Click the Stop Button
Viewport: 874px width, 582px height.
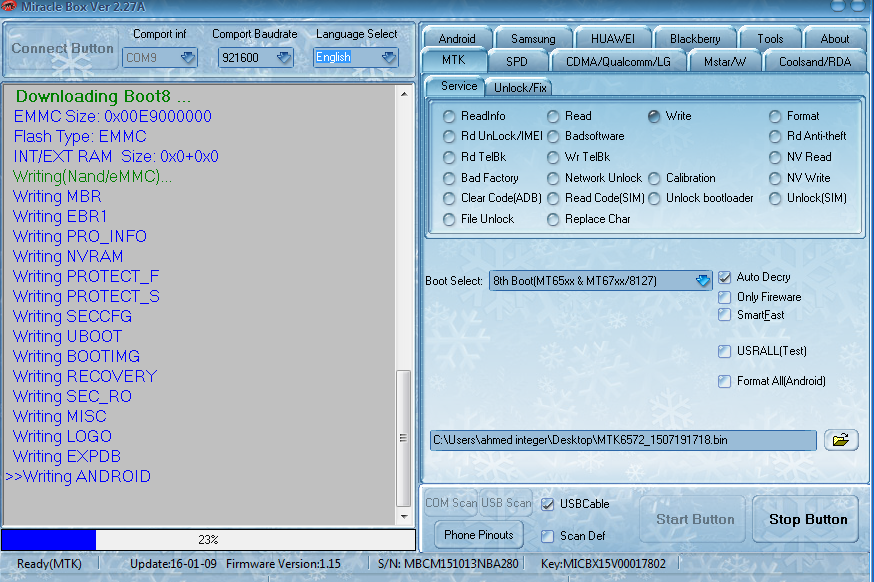808,520
